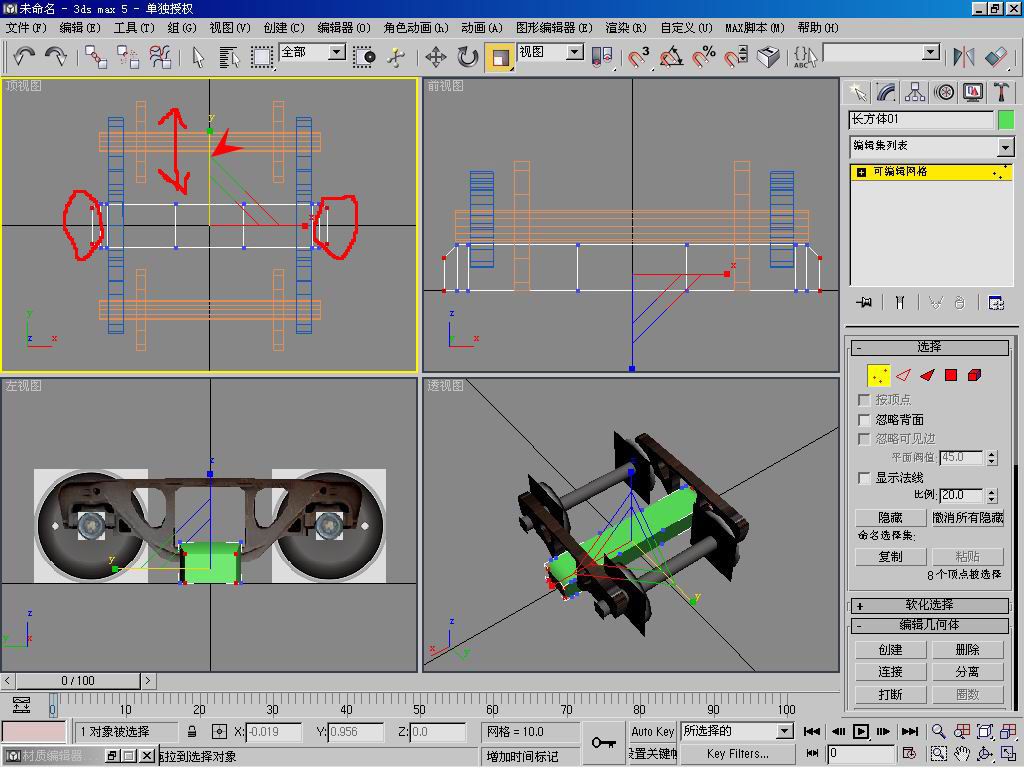This screenshot has width=1024, height=768.
Task: Open the 所选择的 key filter dropdown
Action: 785,731
